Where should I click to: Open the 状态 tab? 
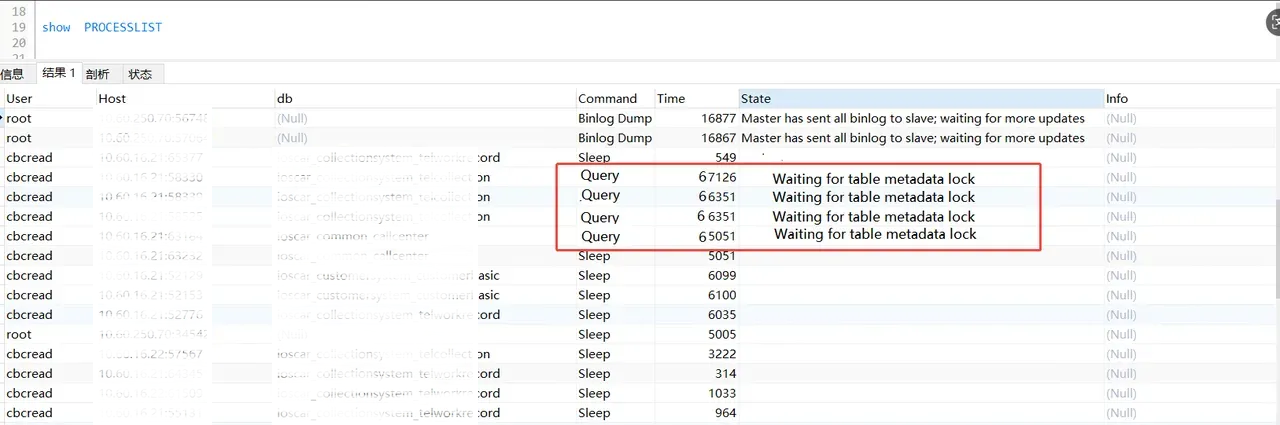(x=140, y=74)
